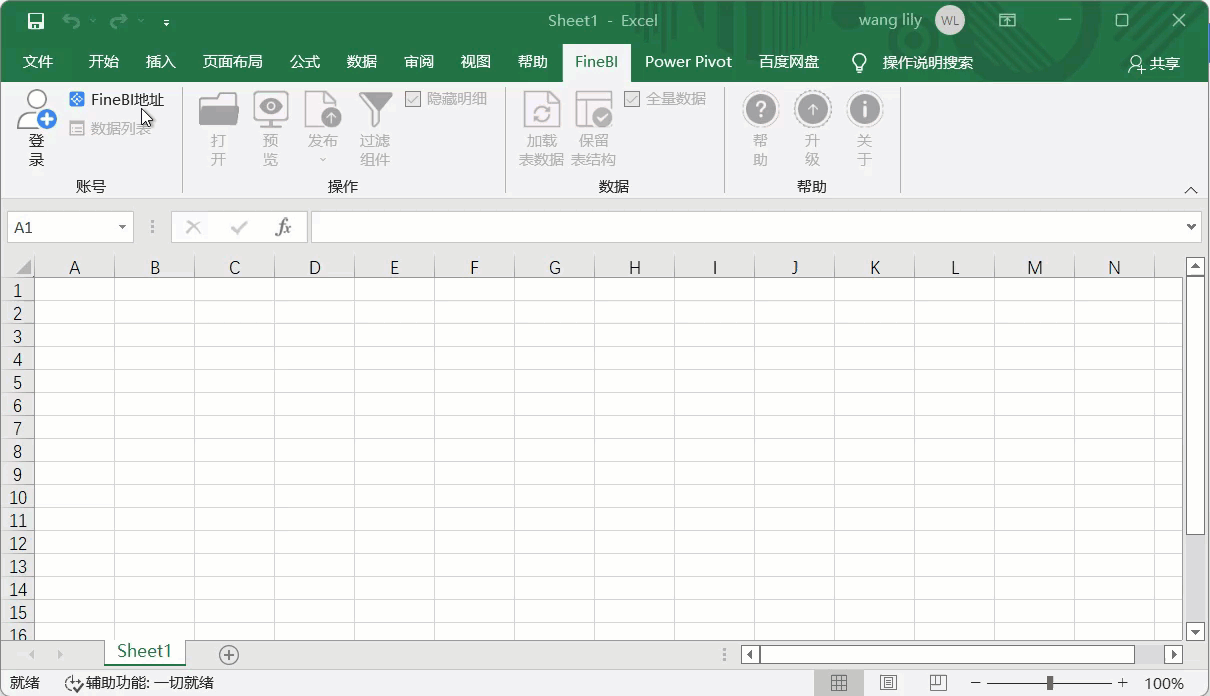Image resolution: width=1210 pixels, height=696 pixels.
Task: Toggle the 全量数据 checkbox
Action: pyautogui.click(x=632, y=99)
